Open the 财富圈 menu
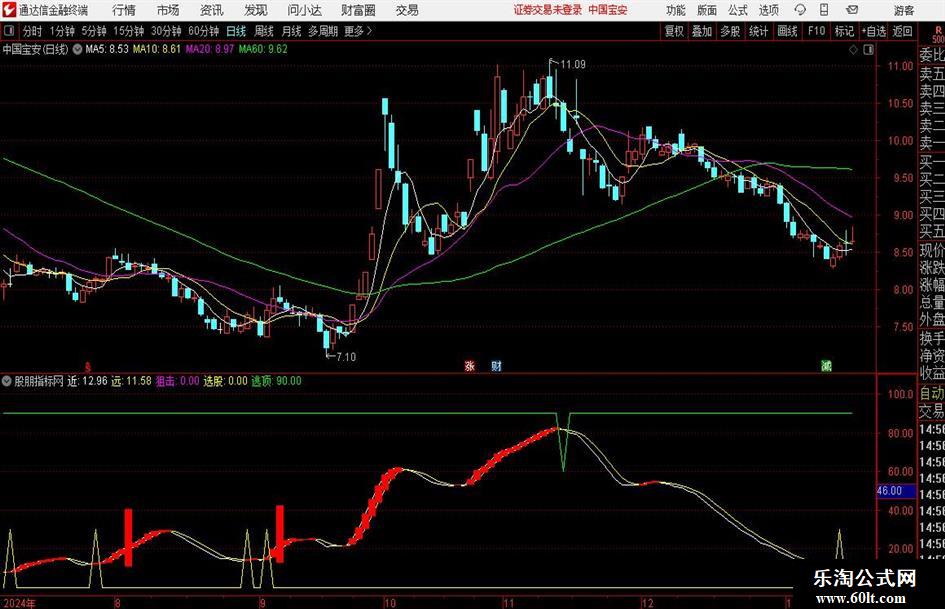 click(x=358, y=10)
